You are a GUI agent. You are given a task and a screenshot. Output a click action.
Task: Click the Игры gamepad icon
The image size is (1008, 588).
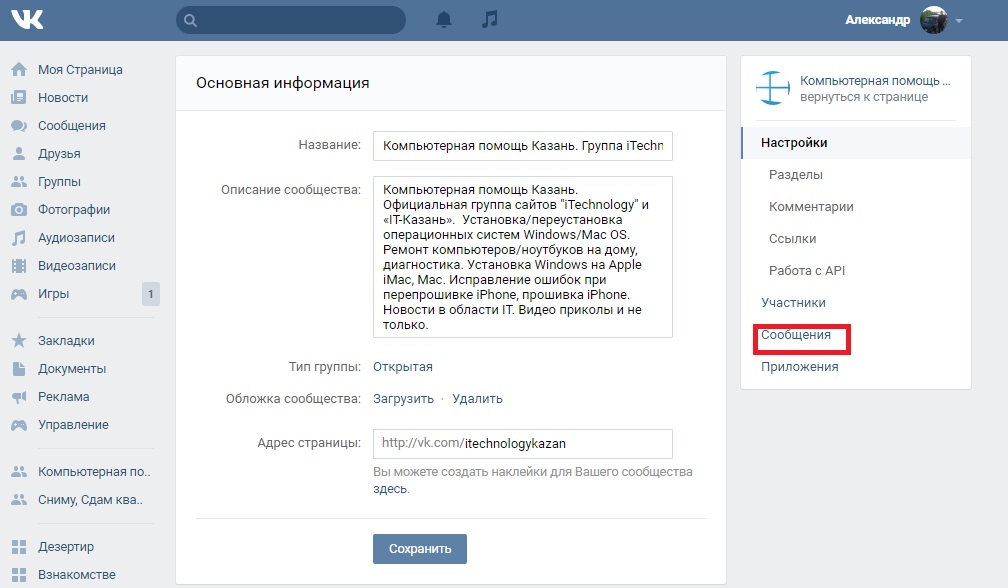click(x=18, y=294)
